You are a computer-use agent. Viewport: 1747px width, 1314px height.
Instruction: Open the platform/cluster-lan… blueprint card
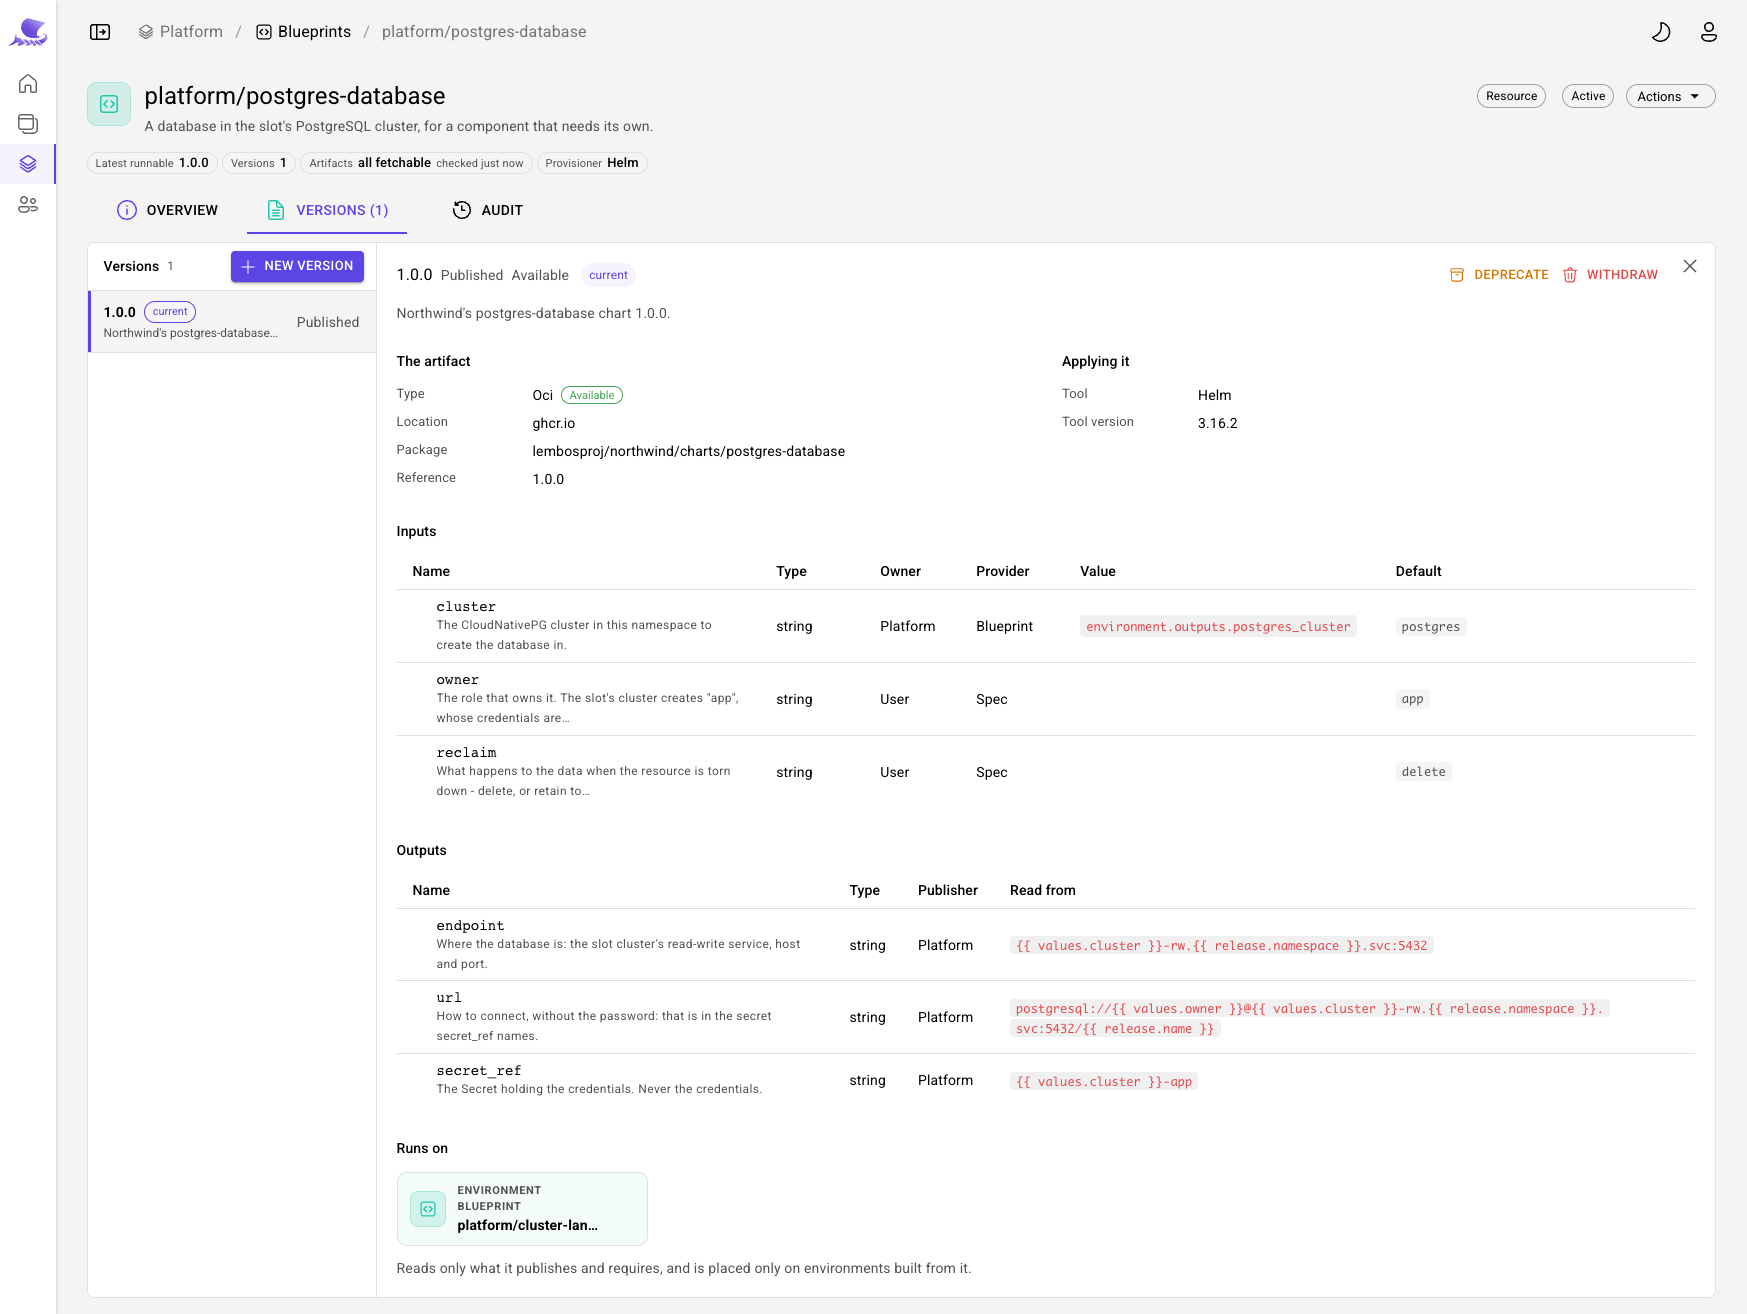tap(522, 1209)
